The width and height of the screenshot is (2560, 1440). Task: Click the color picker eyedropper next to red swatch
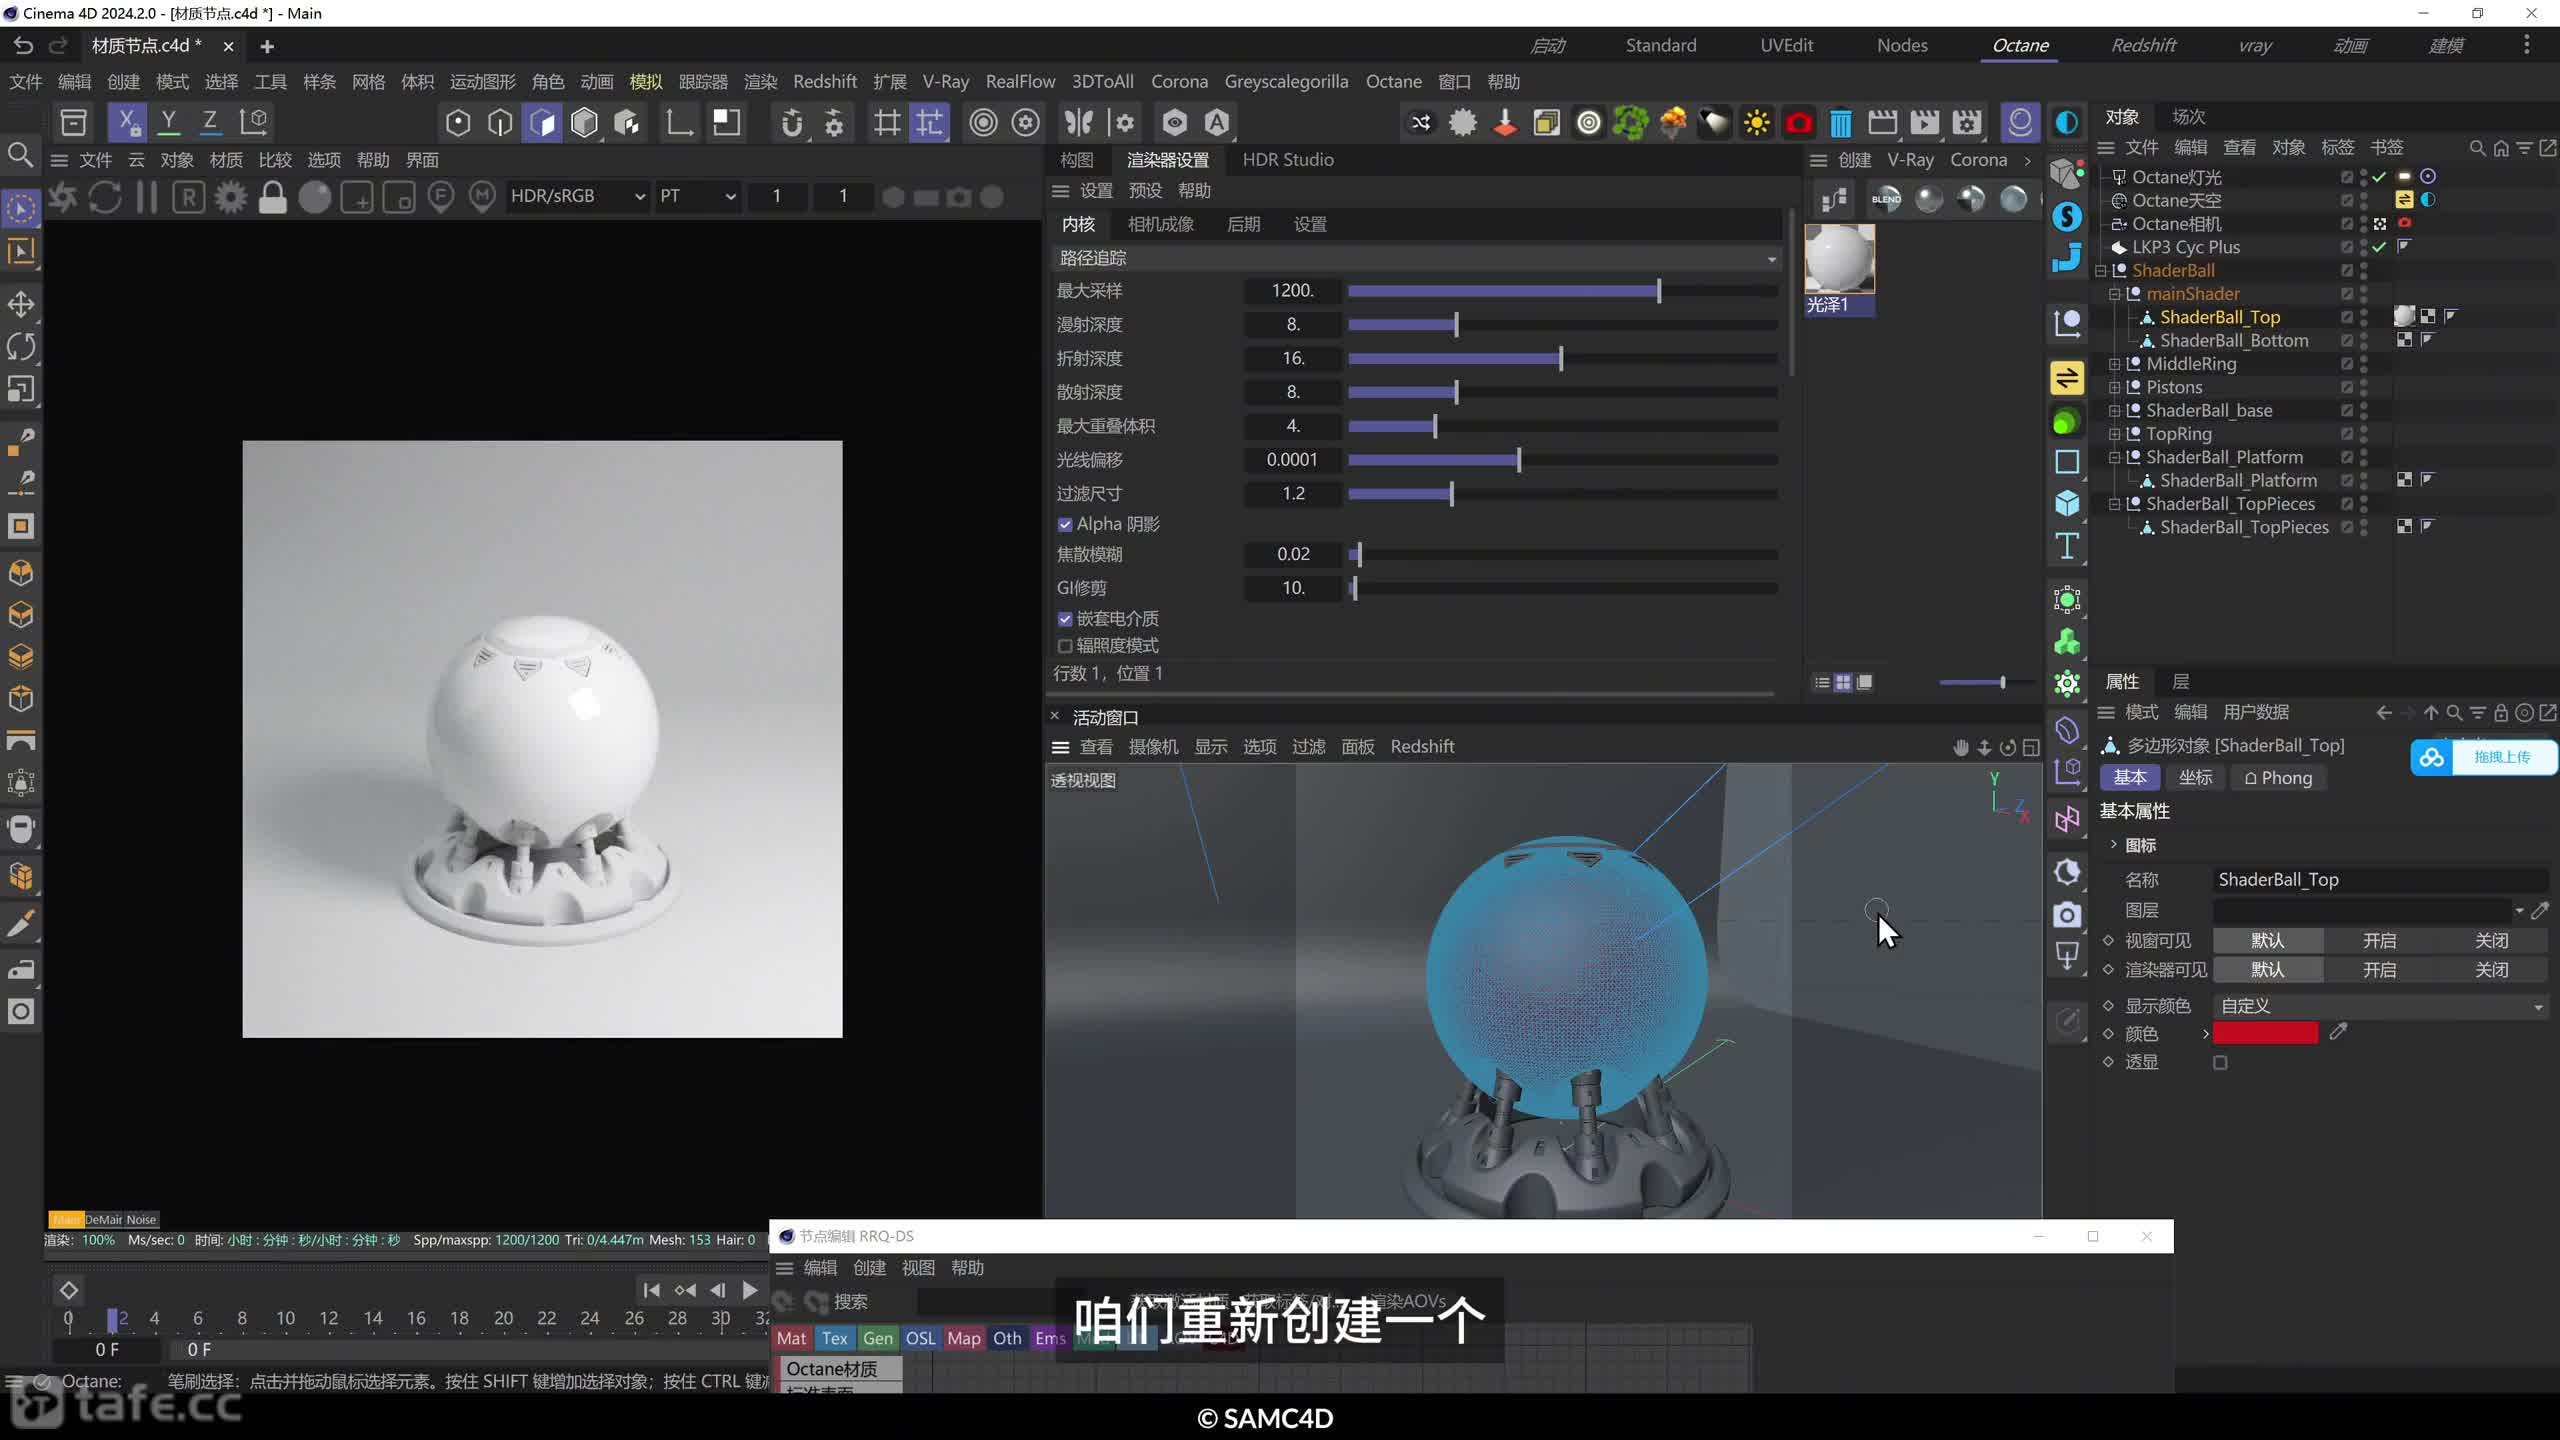coord(2338,1032)
